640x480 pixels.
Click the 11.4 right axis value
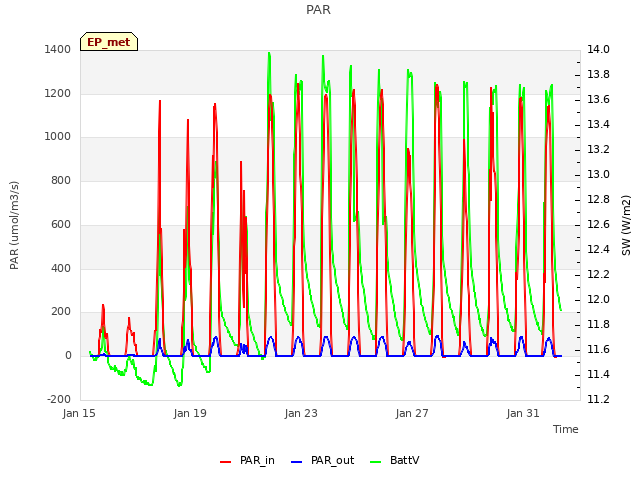click(598, 374)
